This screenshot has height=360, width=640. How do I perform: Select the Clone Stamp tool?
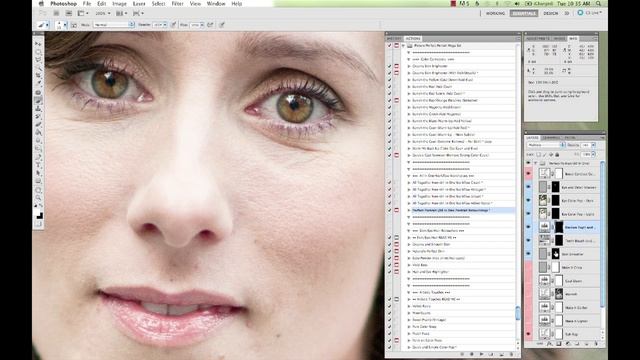(x=38, y=109)
